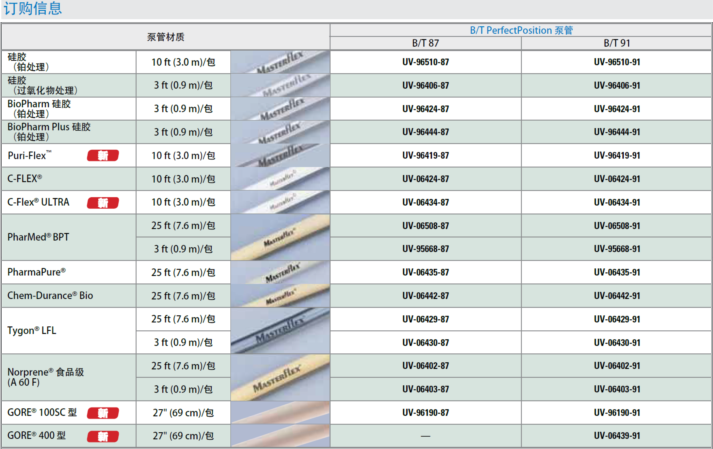Select part number UV-96444-87
The height and width of the screenshot is (449, 713).
(x=426, y=132)
